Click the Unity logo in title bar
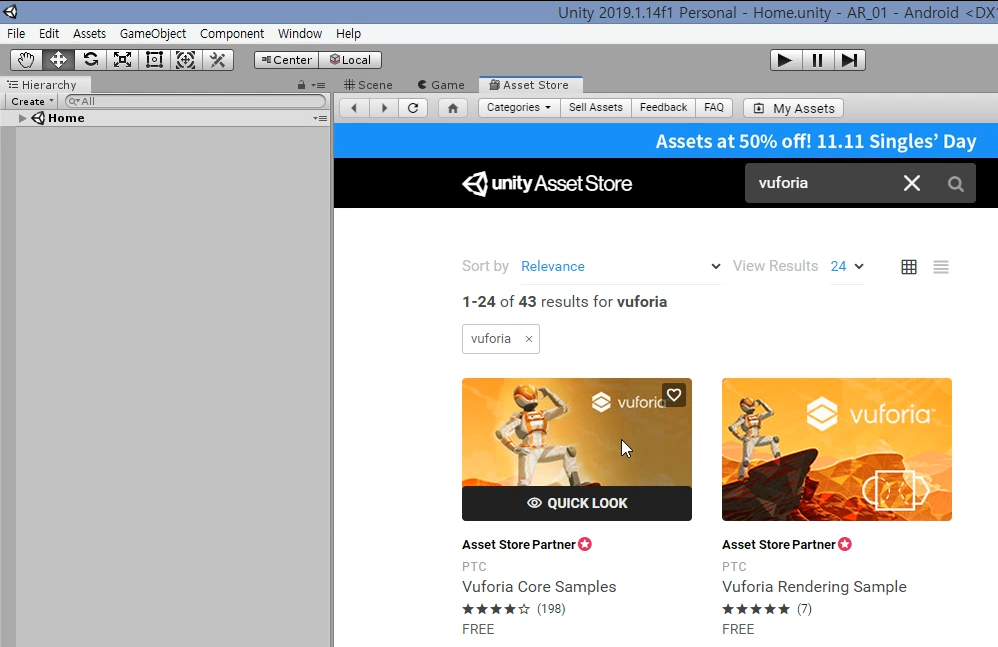The height and width of the screenshot is (647, 998). 10,11
